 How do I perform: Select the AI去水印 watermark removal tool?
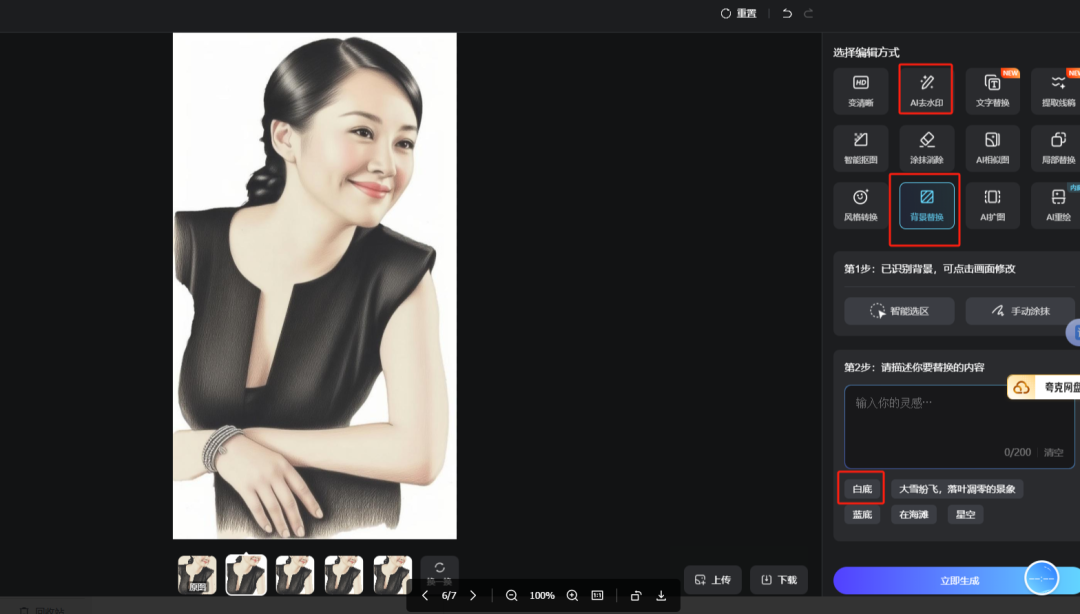pyautogui.click(x=926, y=90)
